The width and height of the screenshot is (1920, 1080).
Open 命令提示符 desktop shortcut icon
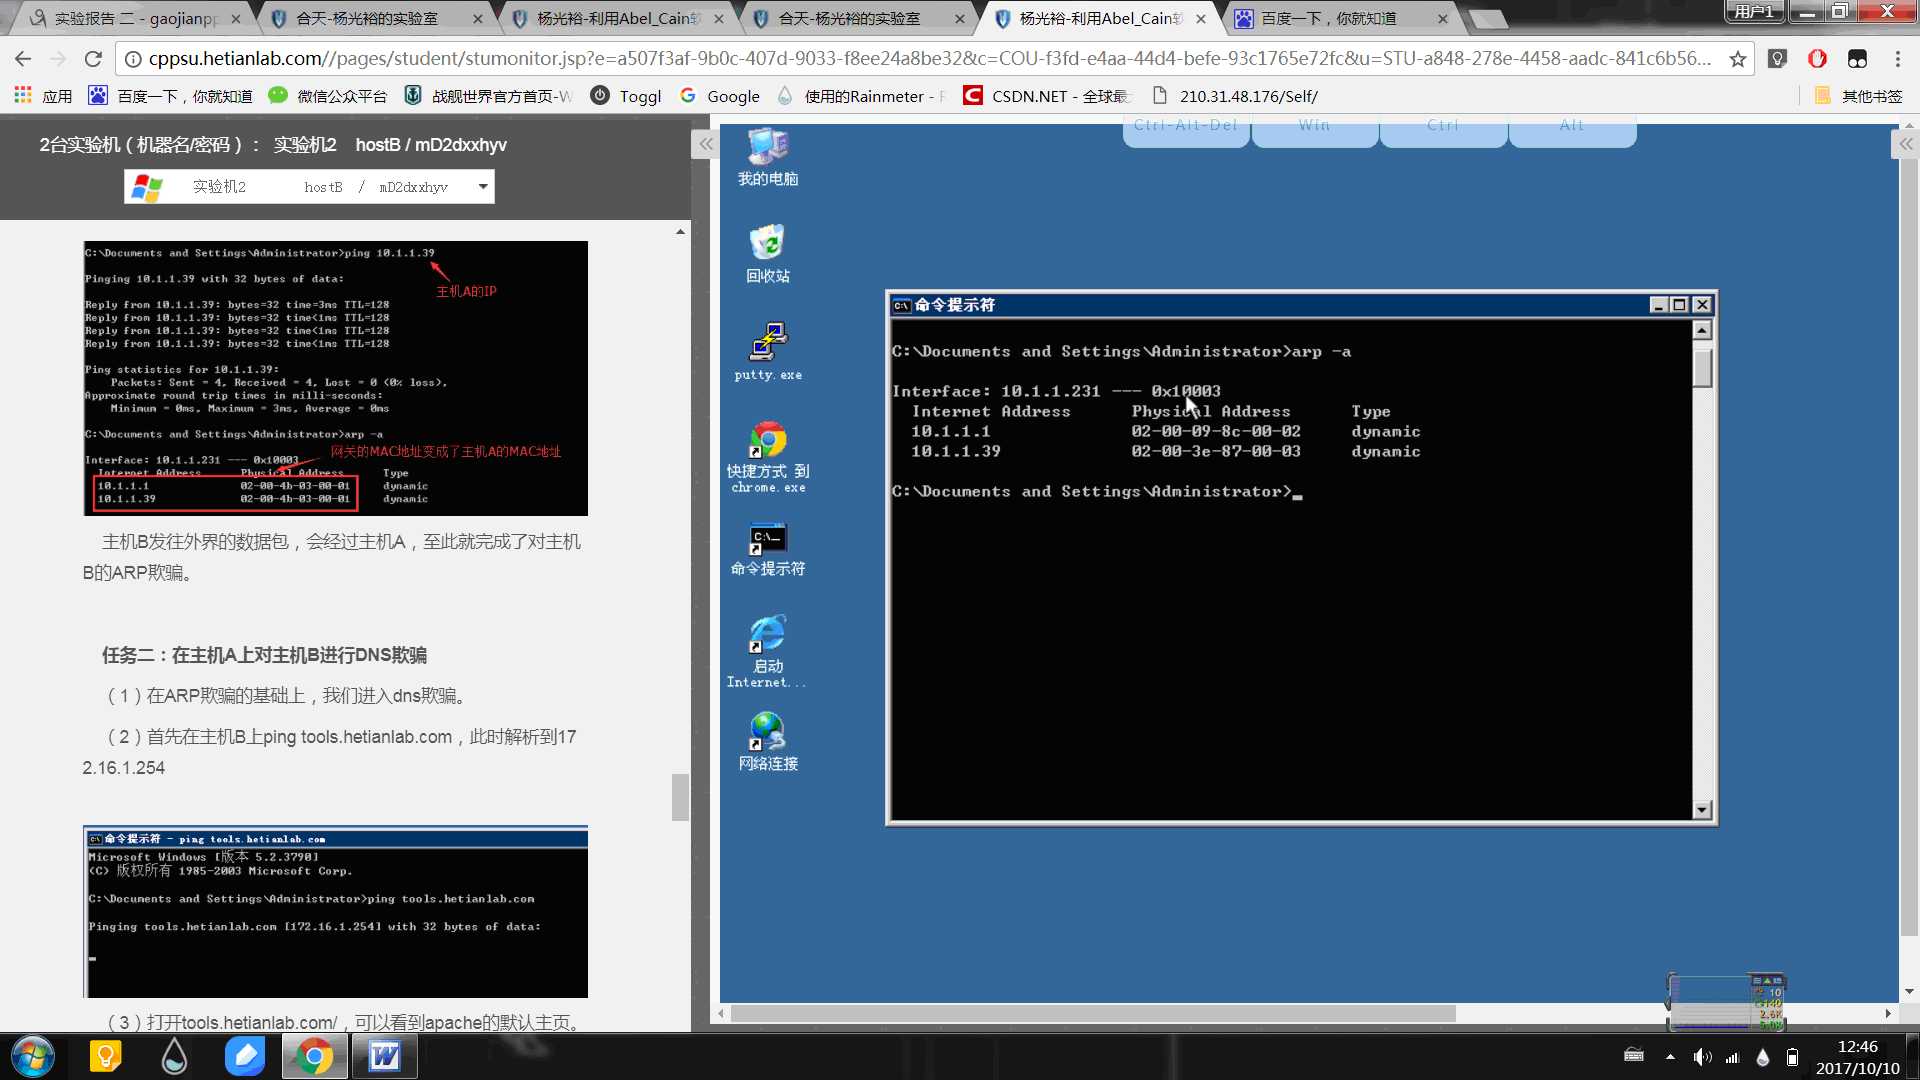767,550
